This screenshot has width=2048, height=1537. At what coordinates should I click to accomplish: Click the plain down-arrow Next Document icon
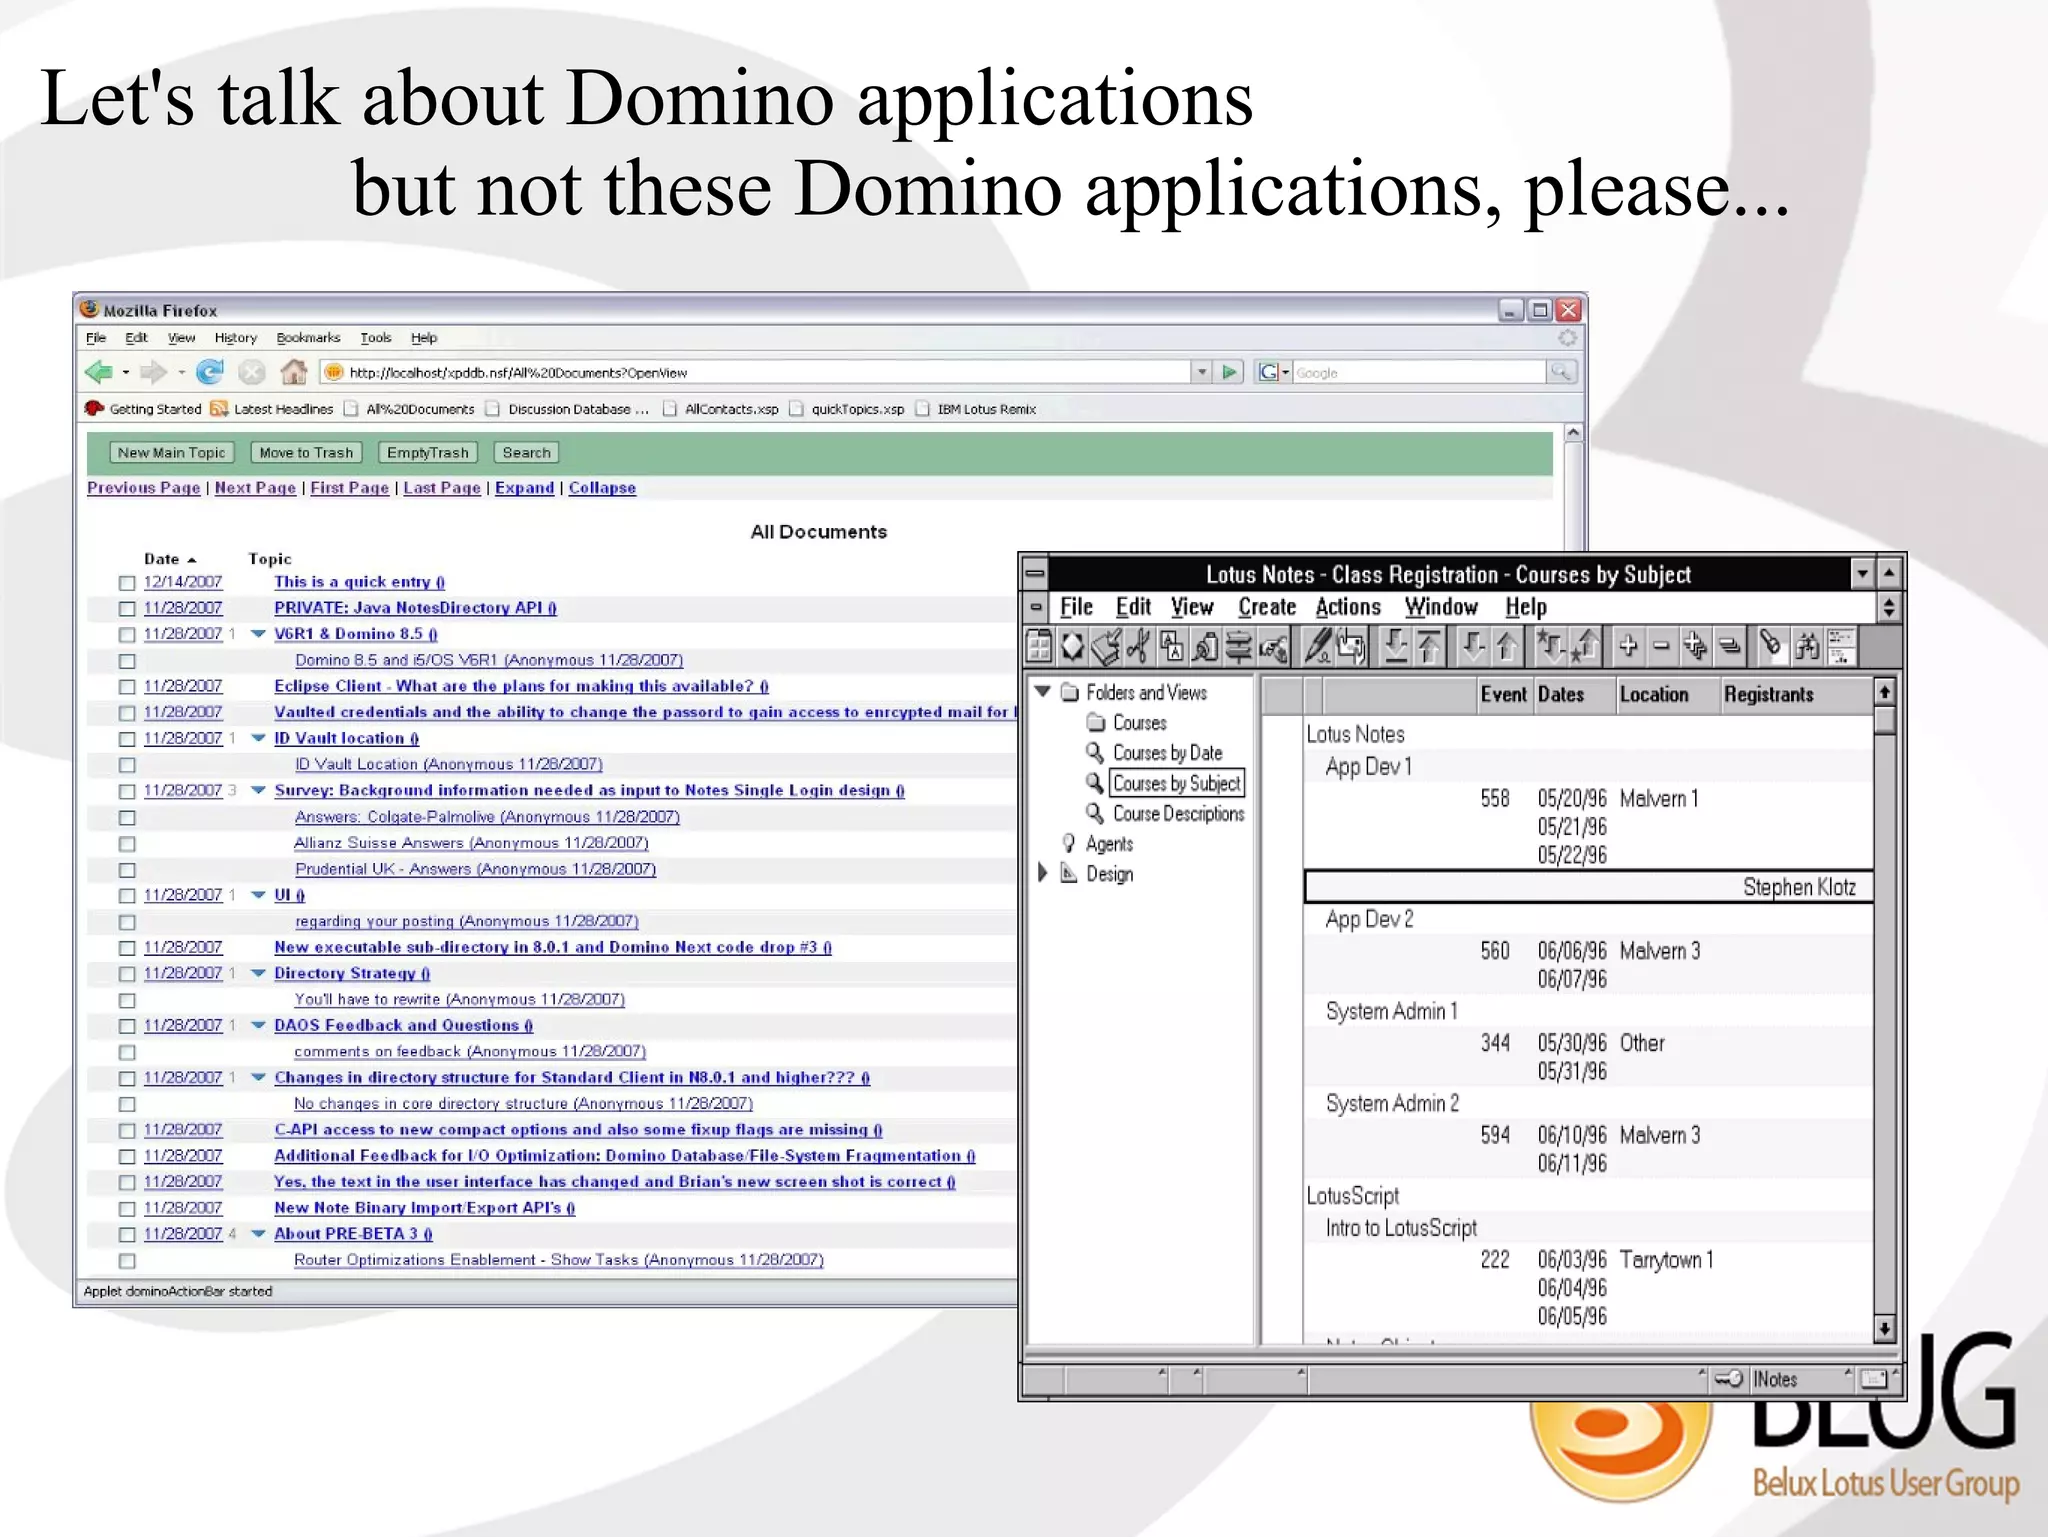(1473, 647)
